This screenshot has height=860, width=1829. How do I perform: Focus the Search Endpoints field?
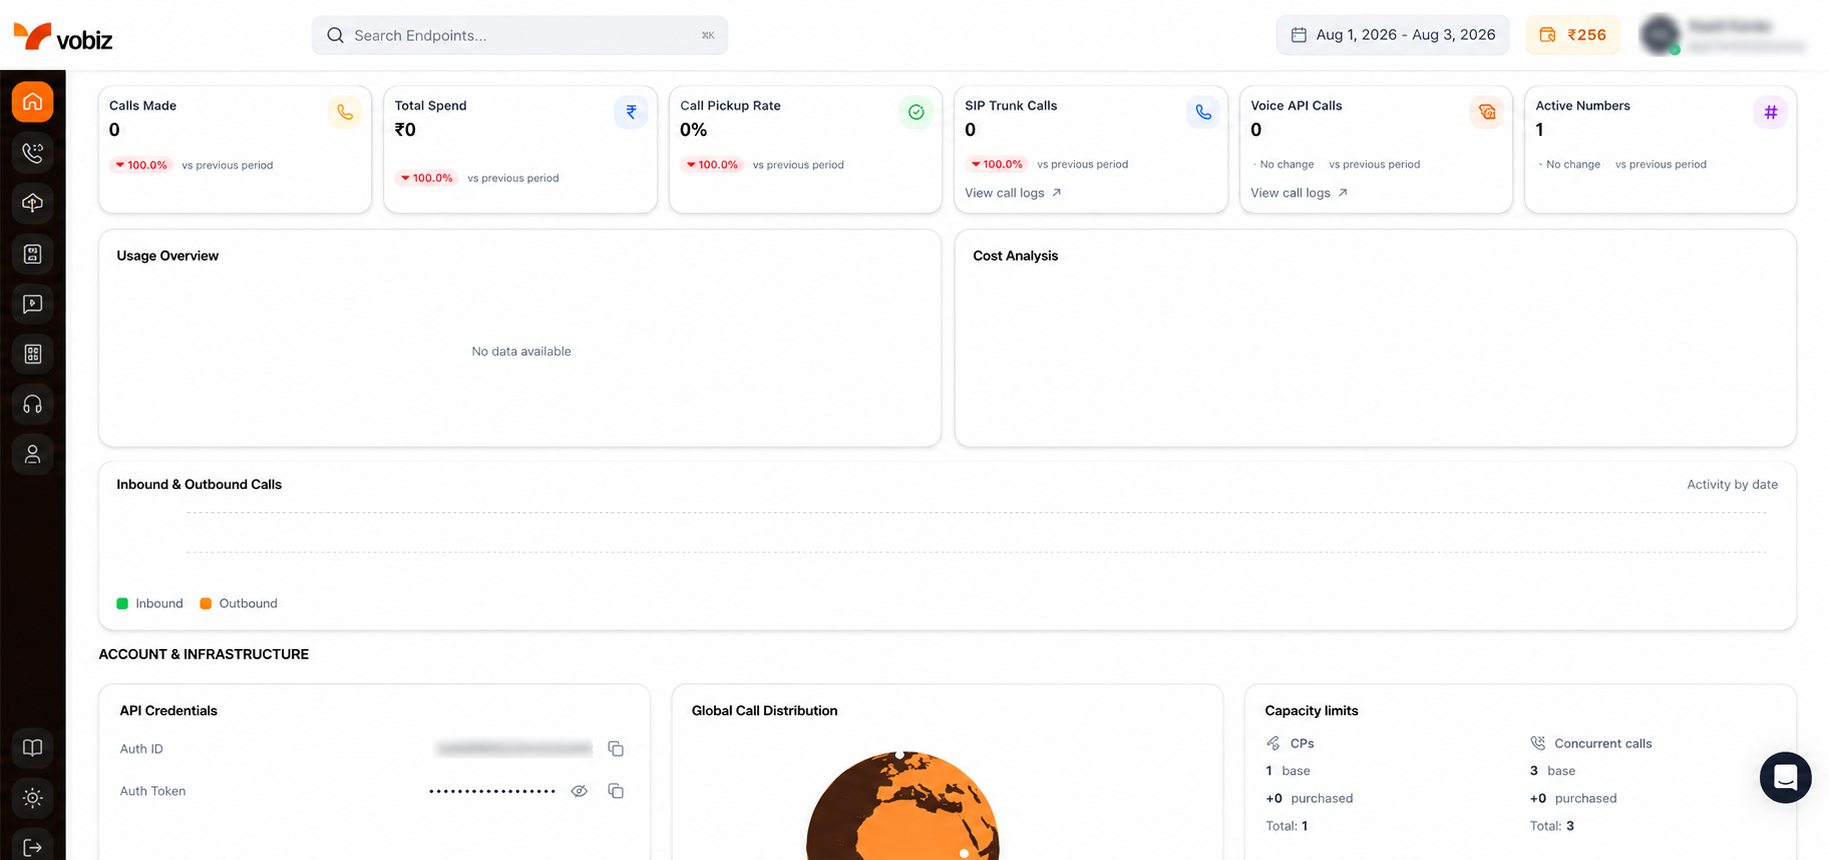[520, 35]
